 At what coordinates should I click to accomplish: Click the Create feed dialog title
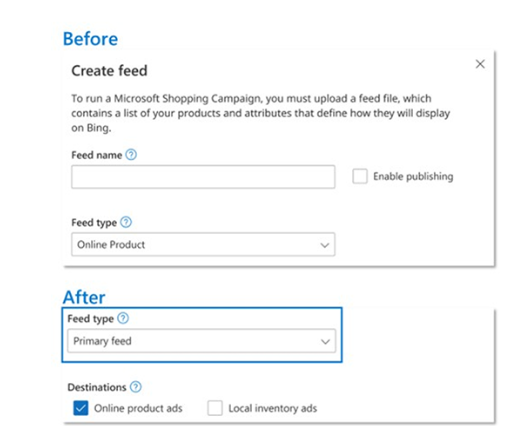[109, 71]
